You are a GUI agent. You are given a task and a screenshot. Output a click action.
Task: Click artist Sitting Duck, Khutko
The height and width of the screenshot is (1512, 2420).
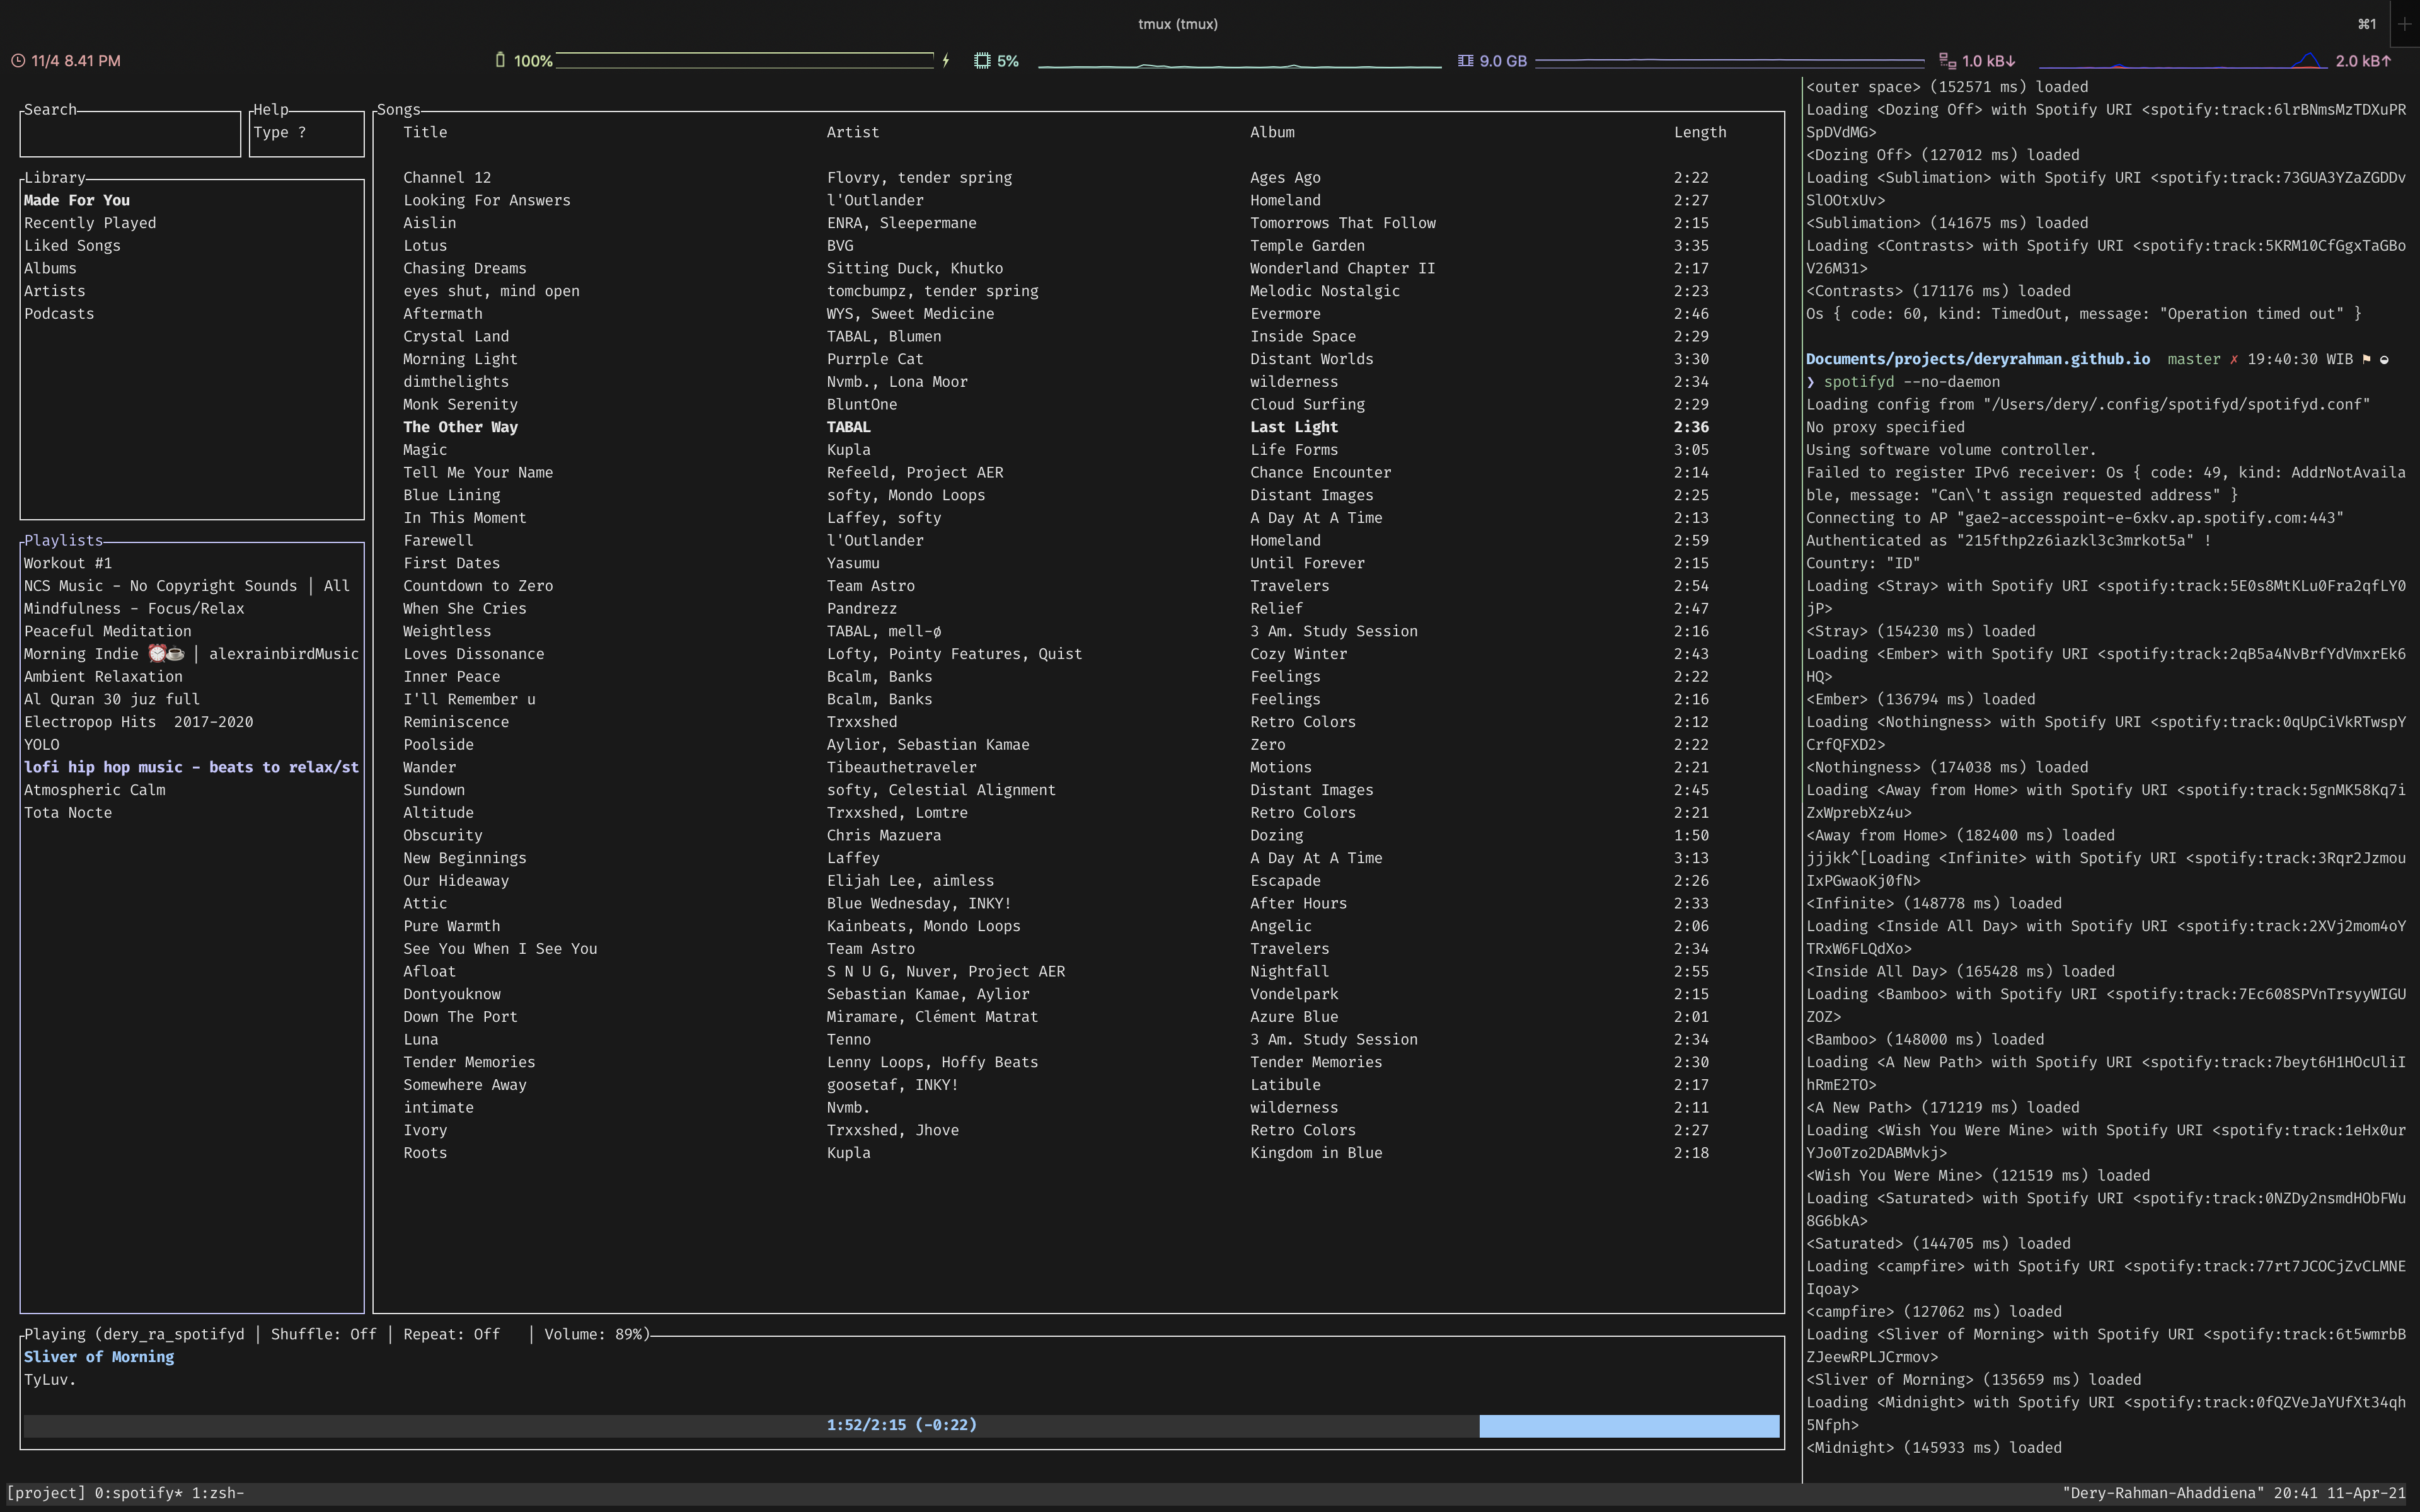915,268
